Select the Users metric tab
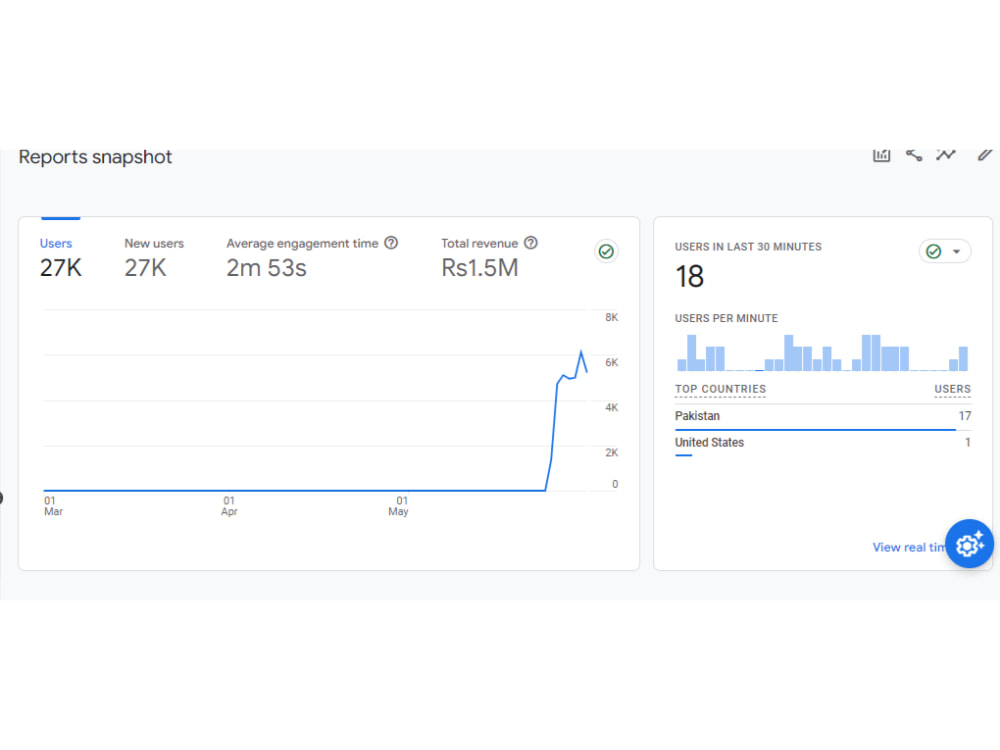 pyautogui.click(x=61, y=258)
